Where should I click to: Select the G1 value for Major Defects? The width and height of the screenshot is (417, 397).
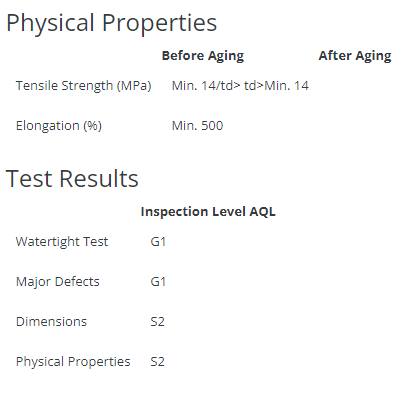click(158, 282)
